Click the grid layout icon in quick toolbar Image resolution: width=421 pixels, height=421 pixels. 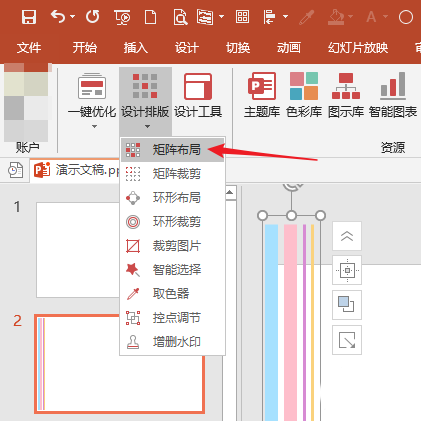(242, 16)
